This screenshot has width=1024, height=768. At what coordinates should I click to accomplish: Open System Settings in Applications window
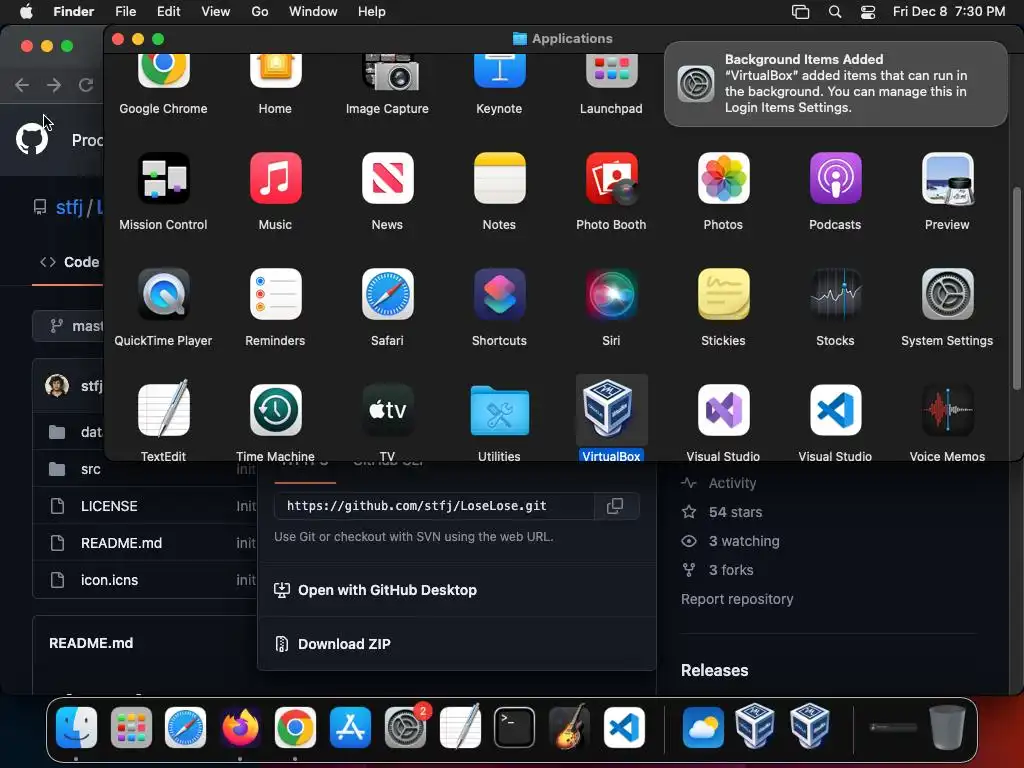(947, 294)
